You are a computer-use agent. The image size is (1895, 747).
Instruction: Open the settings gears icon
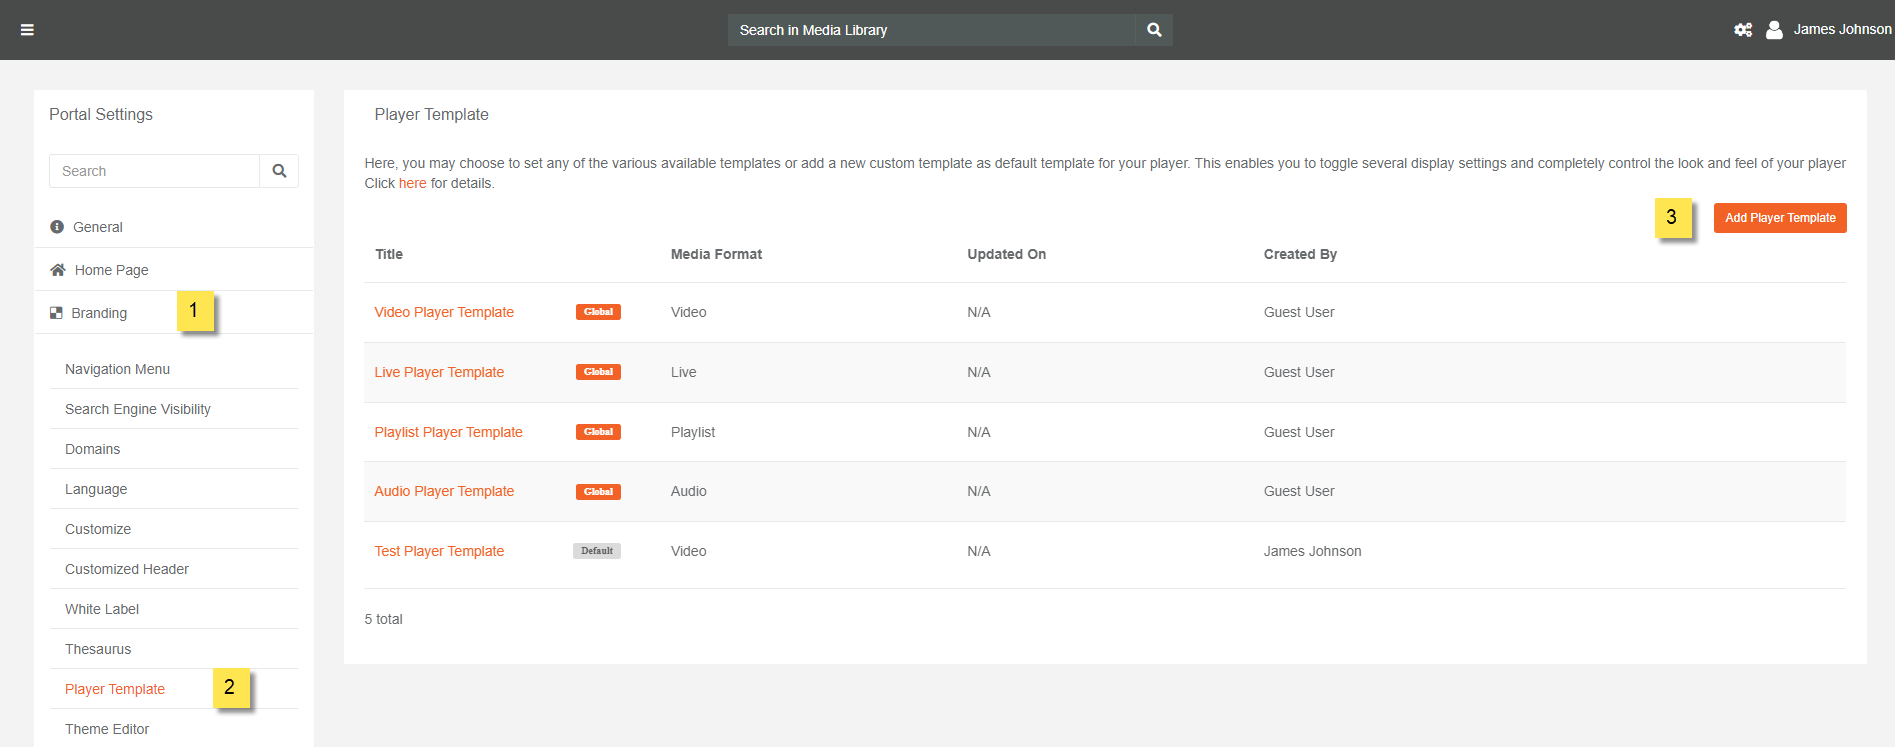pos(1743,30)
